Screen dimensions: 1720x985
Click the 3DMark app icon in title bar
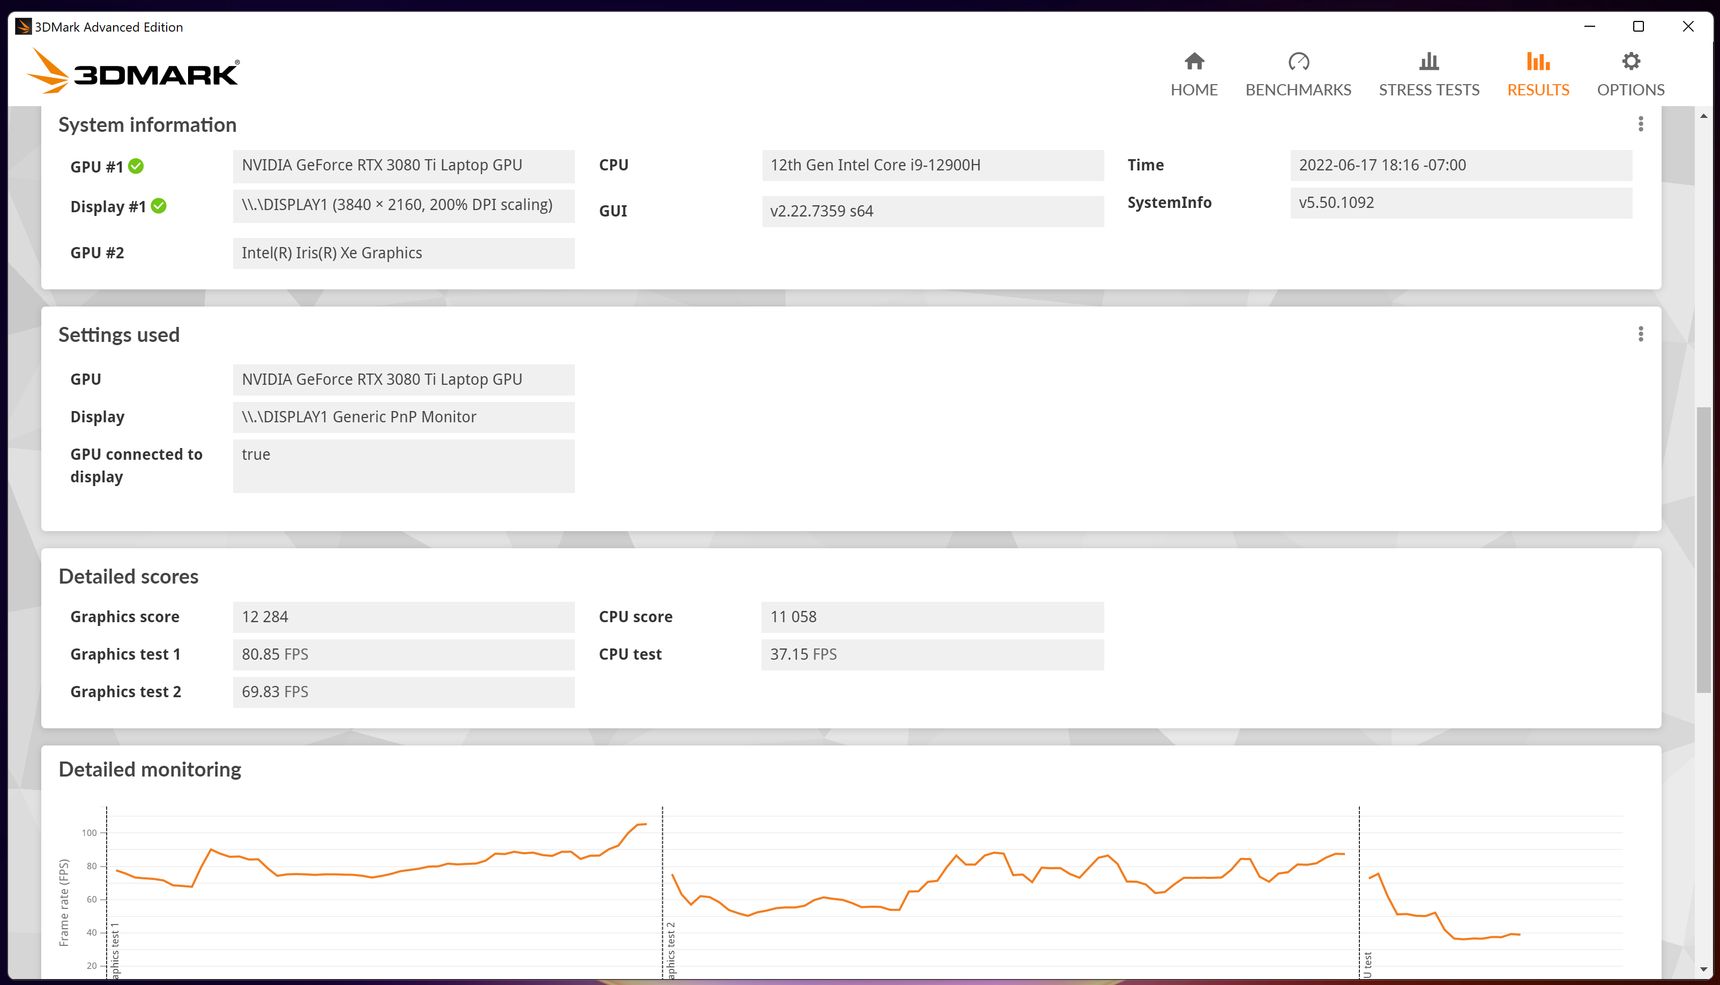[23, 27]
